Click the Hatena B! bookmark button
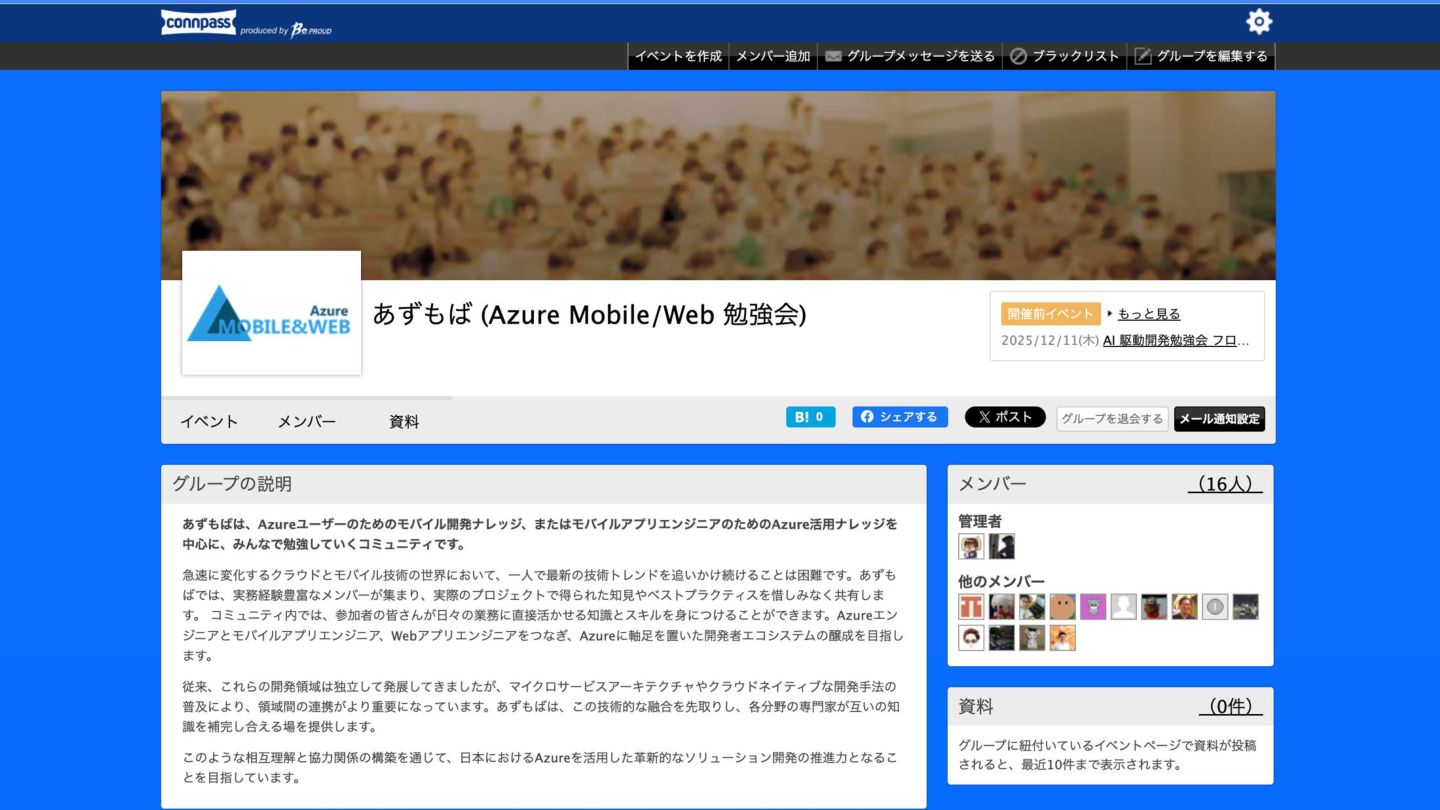This screenshot has height=810, width=1440. coord(810,417)
